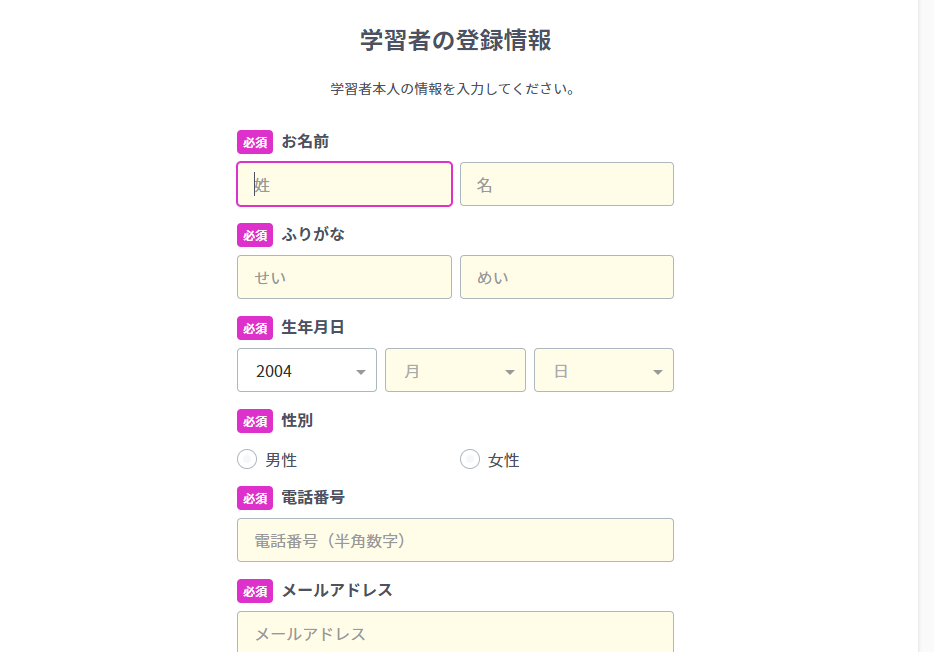Click the 必須 badge beside お名前

tap(255, 142)
